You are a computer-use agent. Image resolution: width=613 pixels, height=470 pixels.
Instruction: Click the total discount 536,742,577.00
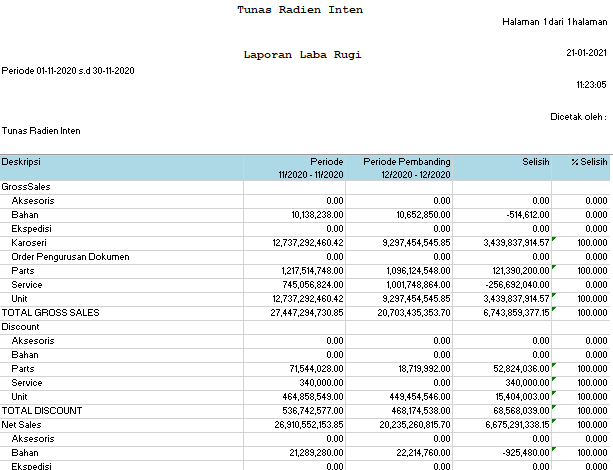313,411
